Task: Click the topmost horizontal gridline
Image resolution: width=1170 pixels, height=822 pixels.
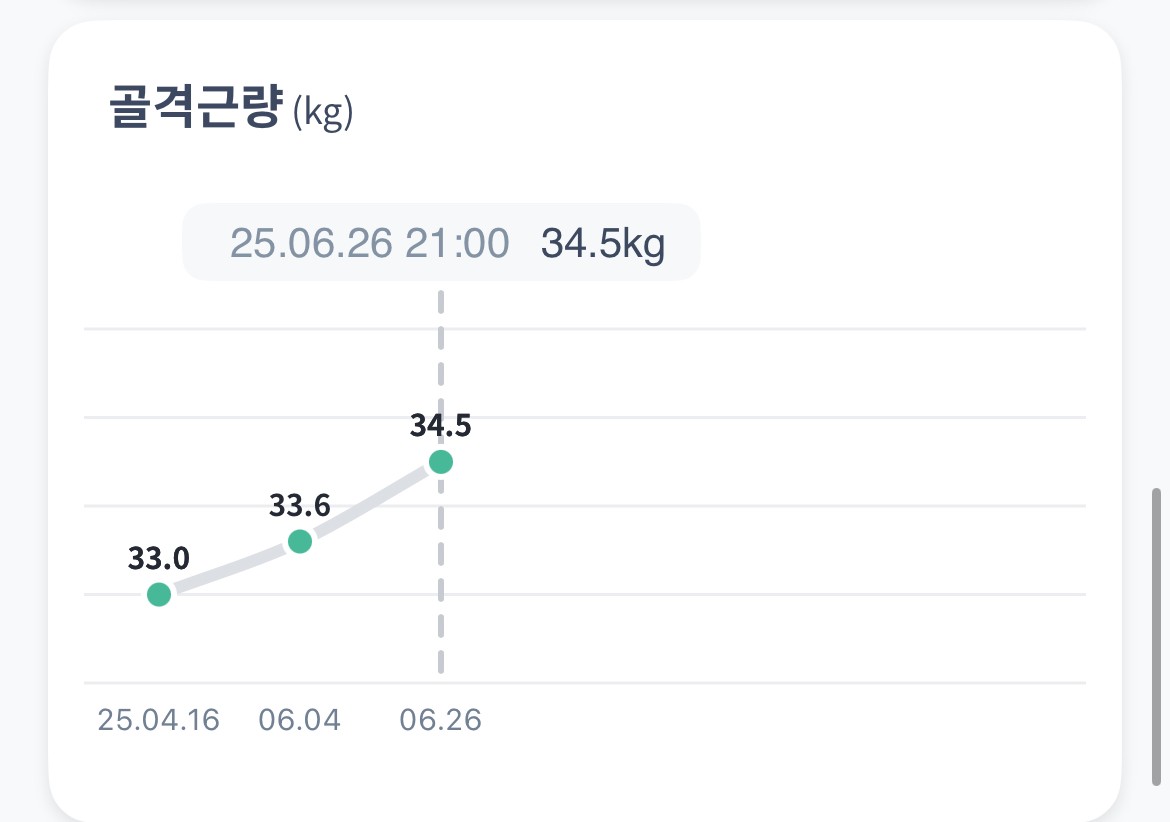Action: click(760, 328)
